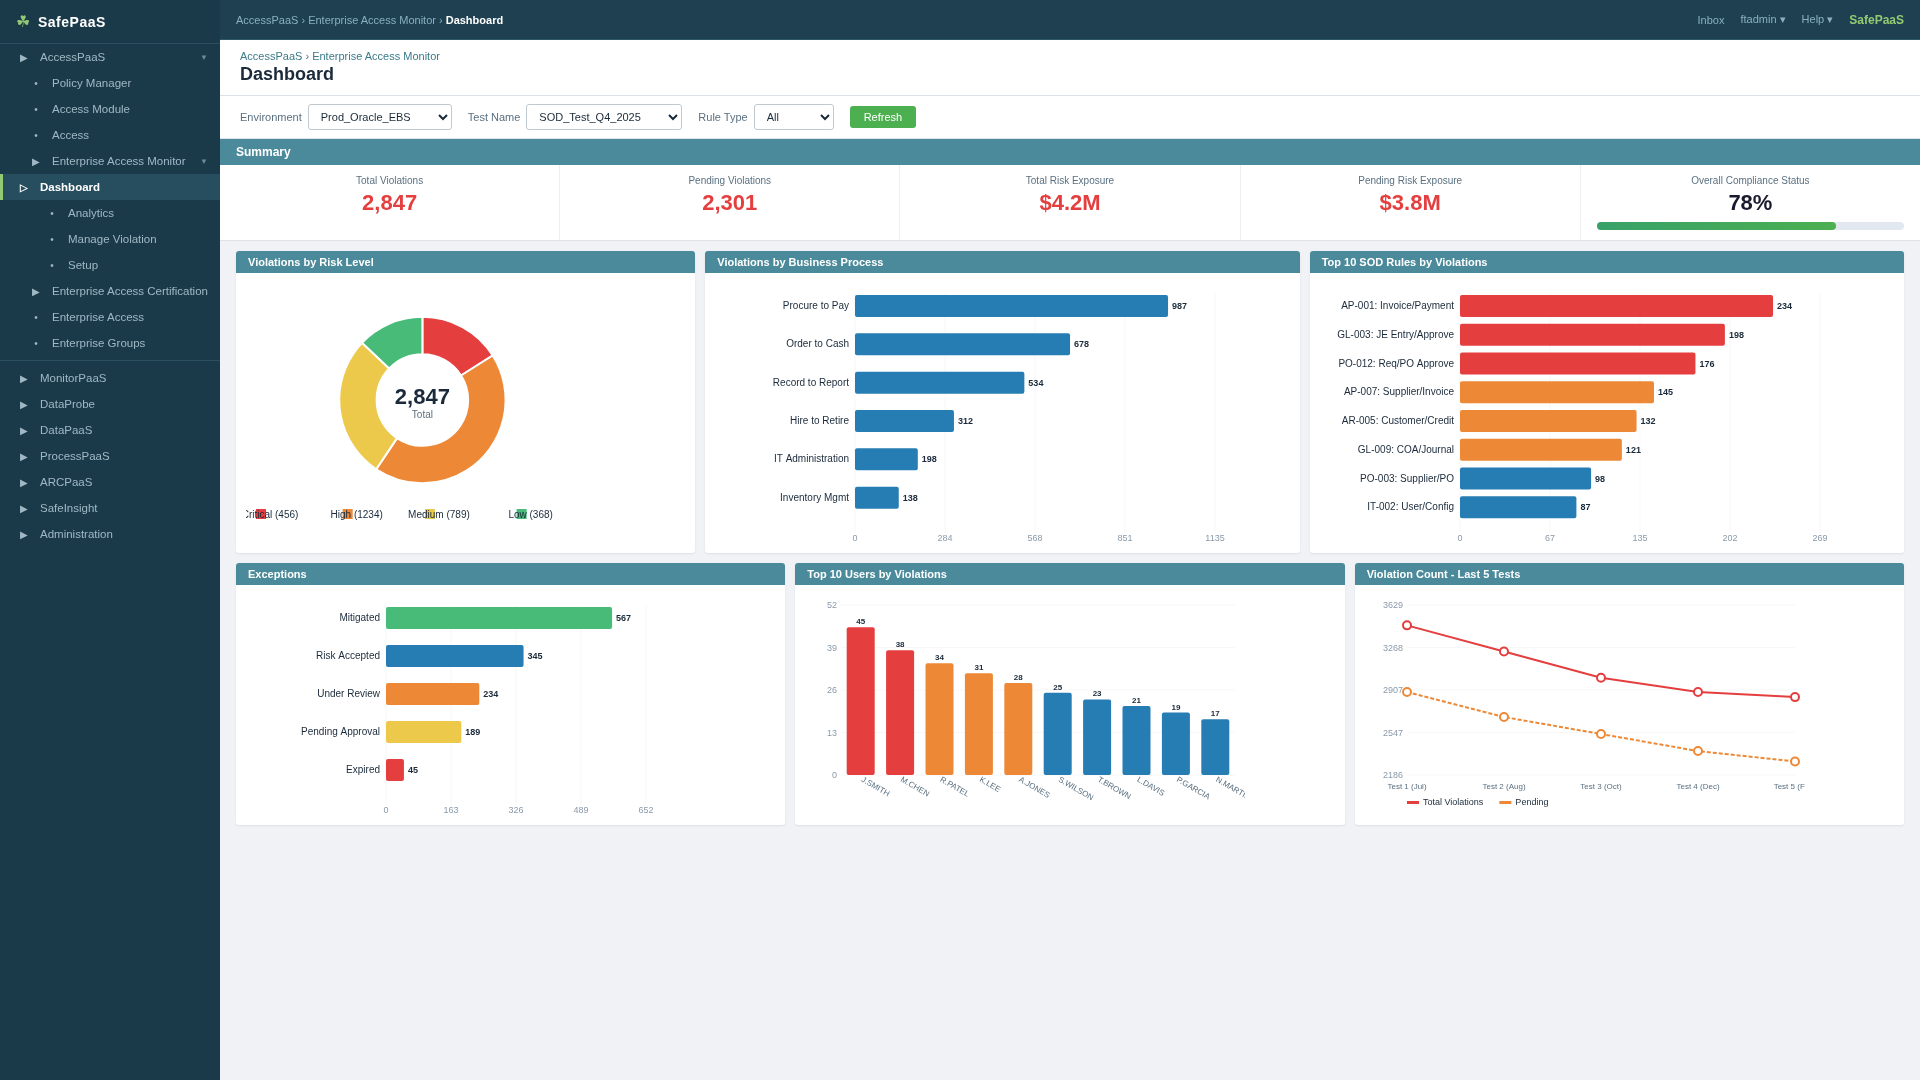Click arrow icon beside Enterprise Access Certification
1920x1080 pixels.
pos(36,292)
